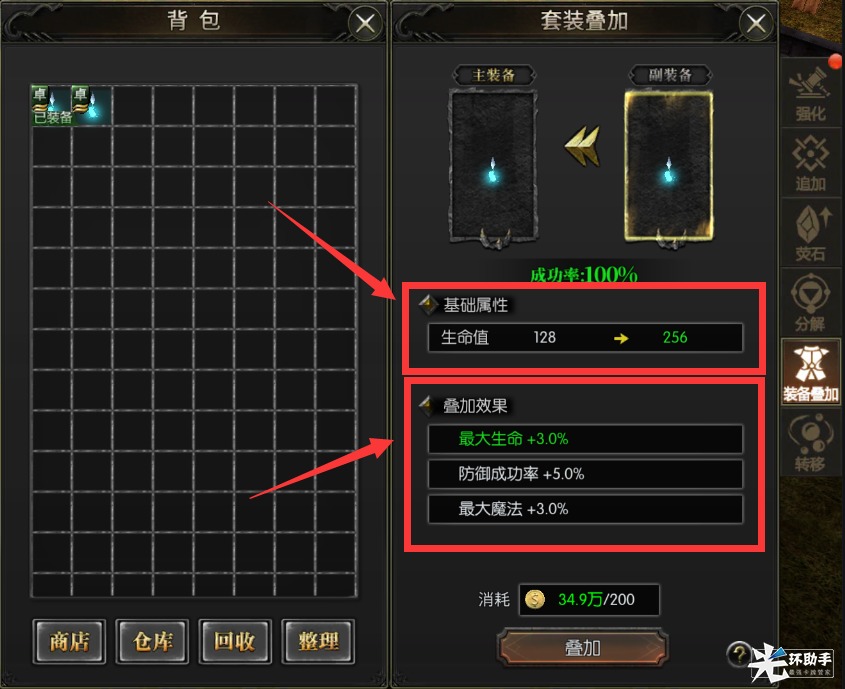The image size is (845, 689).
Task: Click the 副装备 secondary equipment slot
Action: (669, 167)
